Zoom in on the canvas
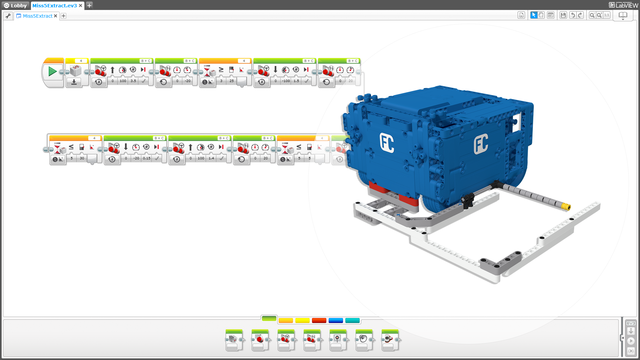The width and height of the screenshot is (640, 360). click(599, 15)
